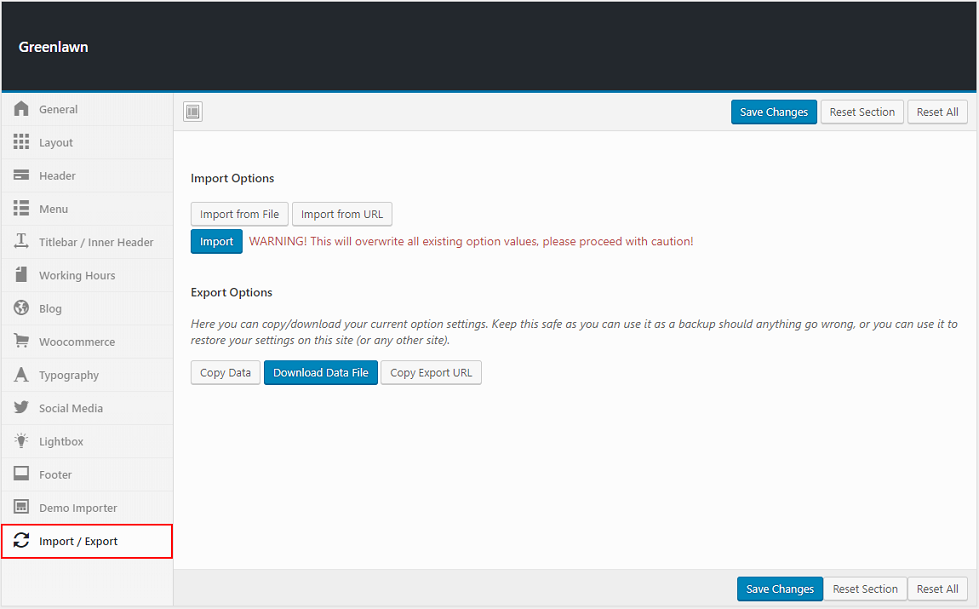Image resolution: width=979 pixels, height=609 pixels.
Task: Click the lightbulb icon beside Lightbox
Action: (21, 441)
